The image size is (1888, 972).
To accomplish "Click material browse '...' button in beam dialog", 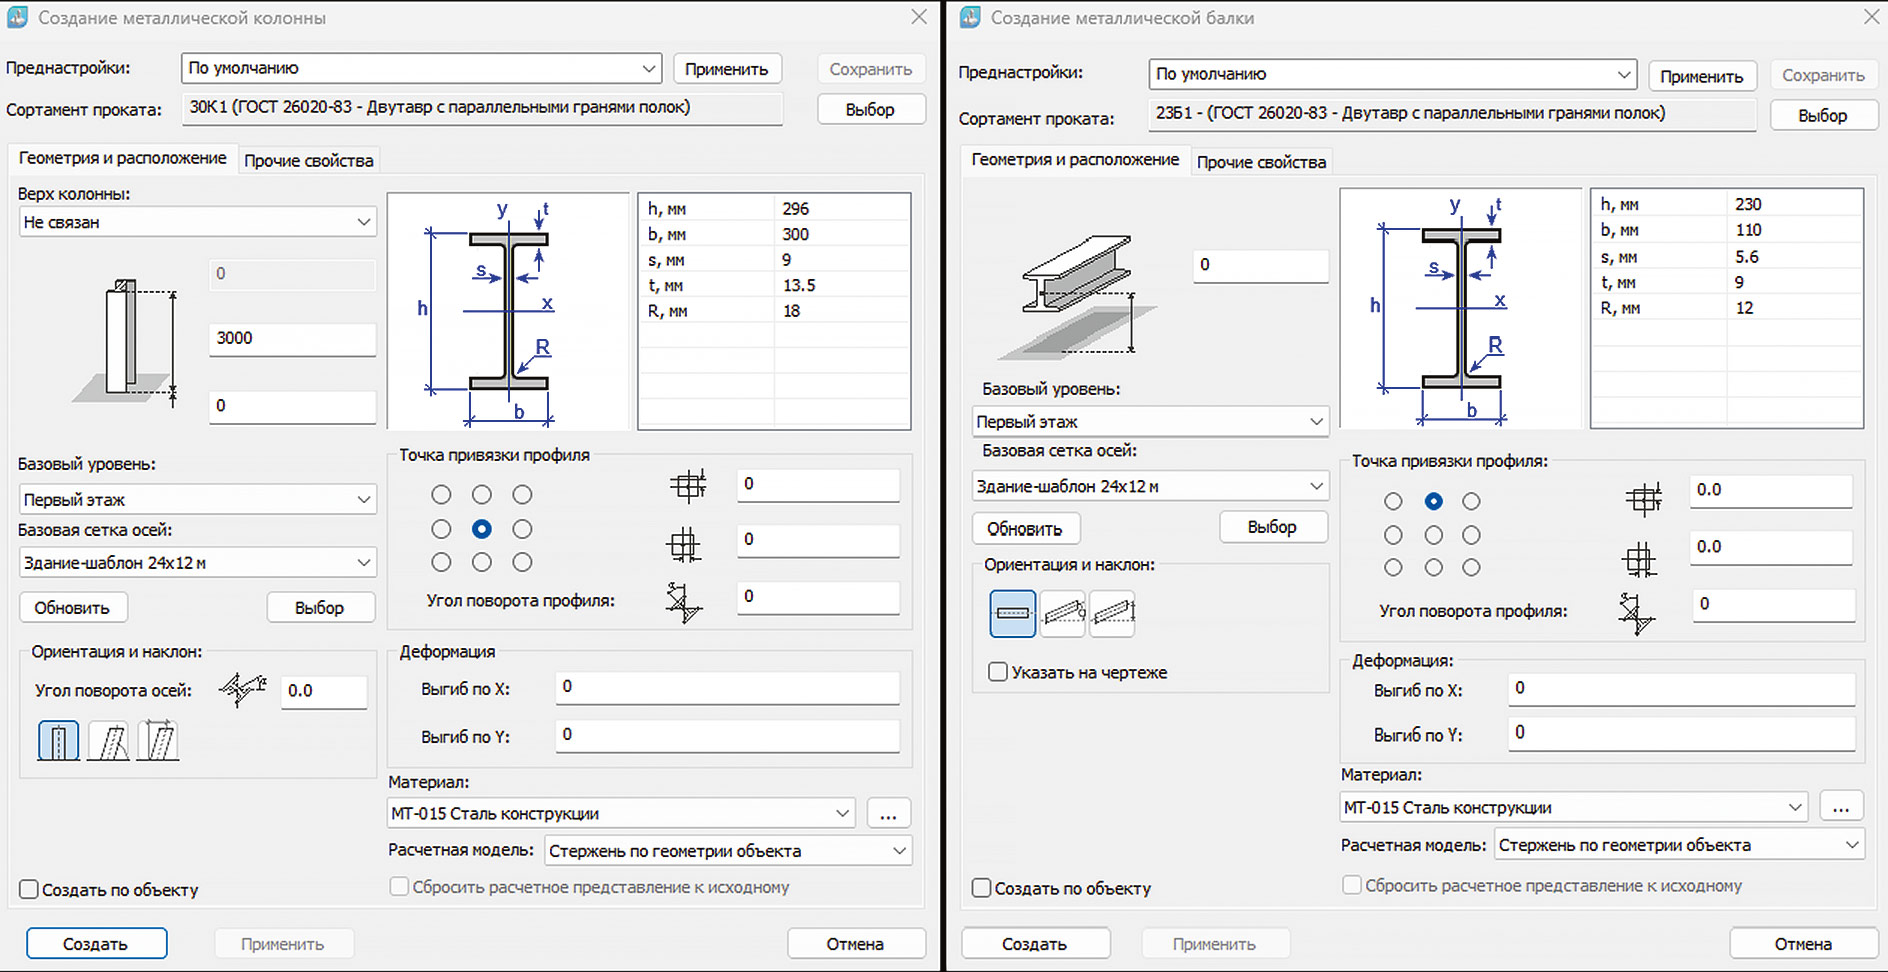I will pyautogui.click(x=1842, y=807).
